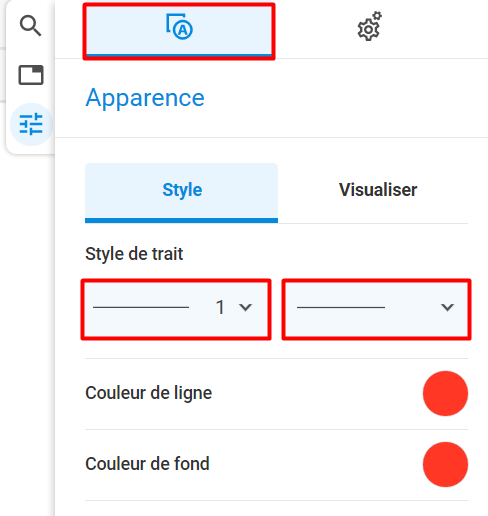Click the Apparence heading
This screenshot has height=516, width=488.
coord(145,98)
